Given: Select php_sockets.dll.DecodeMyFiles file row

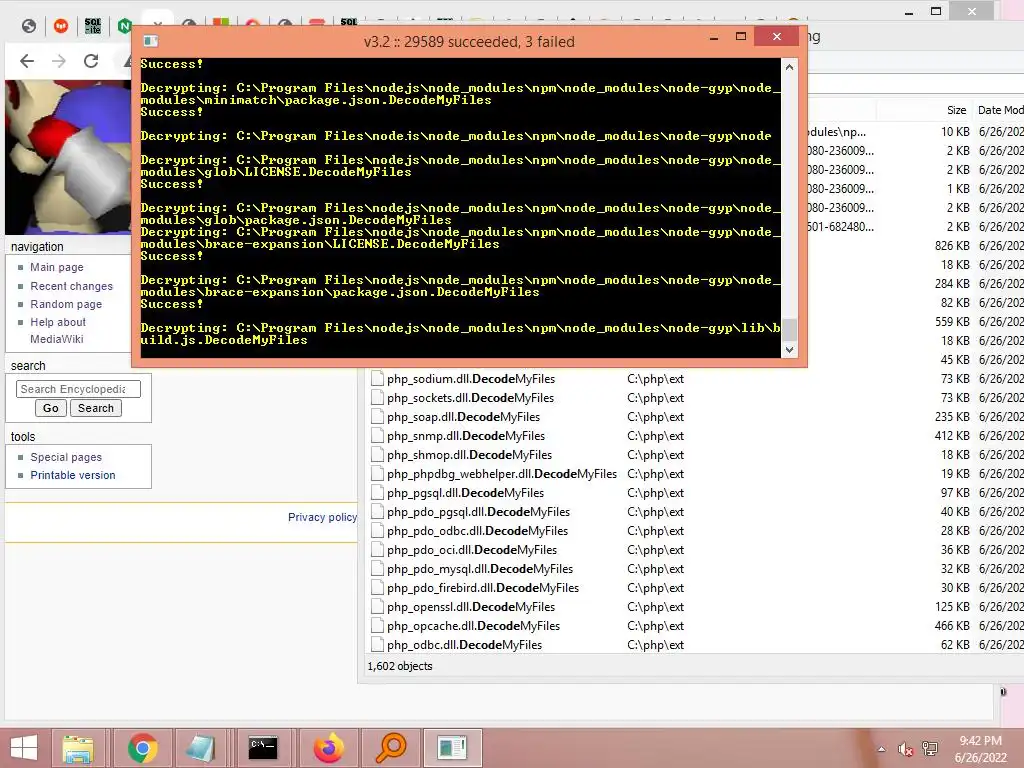Looking at the screenshot, I should point(694,398).
